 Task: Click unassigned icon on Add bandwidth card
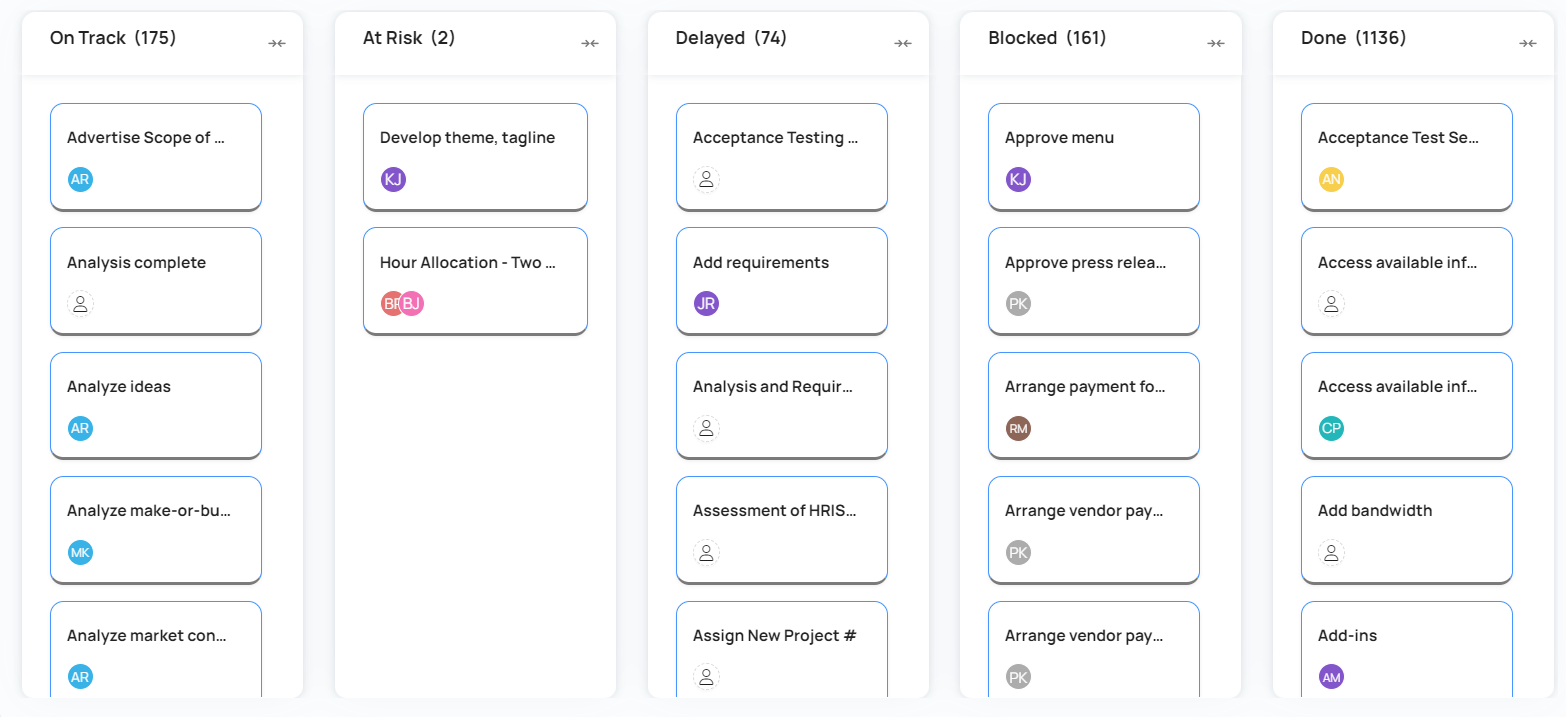coord(1331,553)
